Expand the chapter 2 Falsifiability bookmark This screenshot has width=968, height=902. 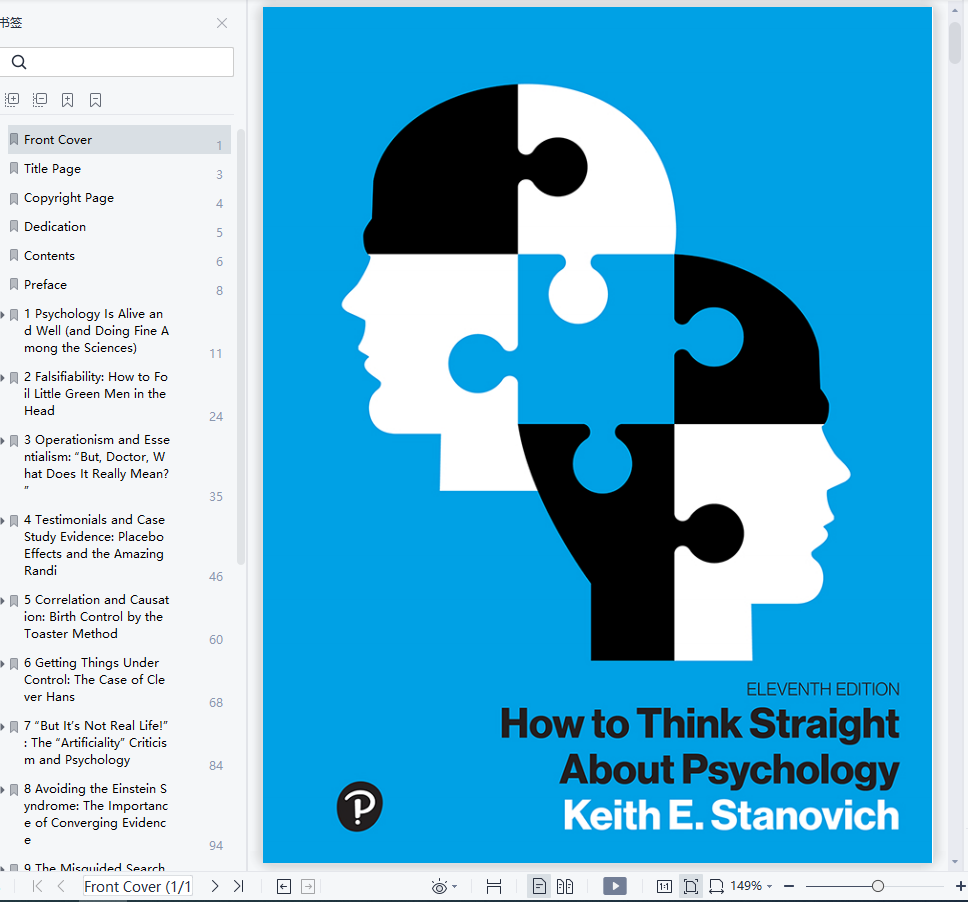(2, 378)
